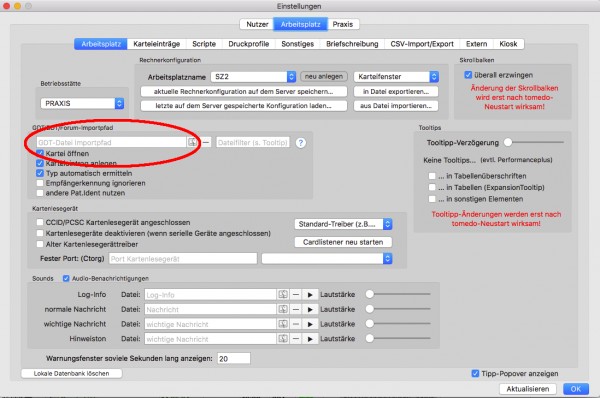Play the Hinweiston sound
The width and height of the screenshot is (600, 398).
click(x=310, y=339)
